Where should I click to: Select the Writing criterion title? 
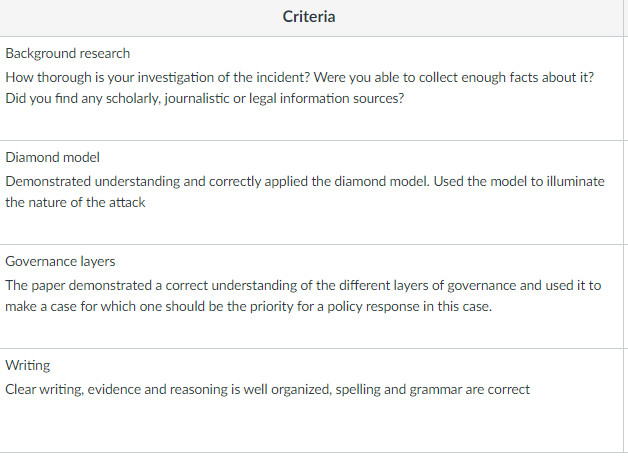[28, 366]
